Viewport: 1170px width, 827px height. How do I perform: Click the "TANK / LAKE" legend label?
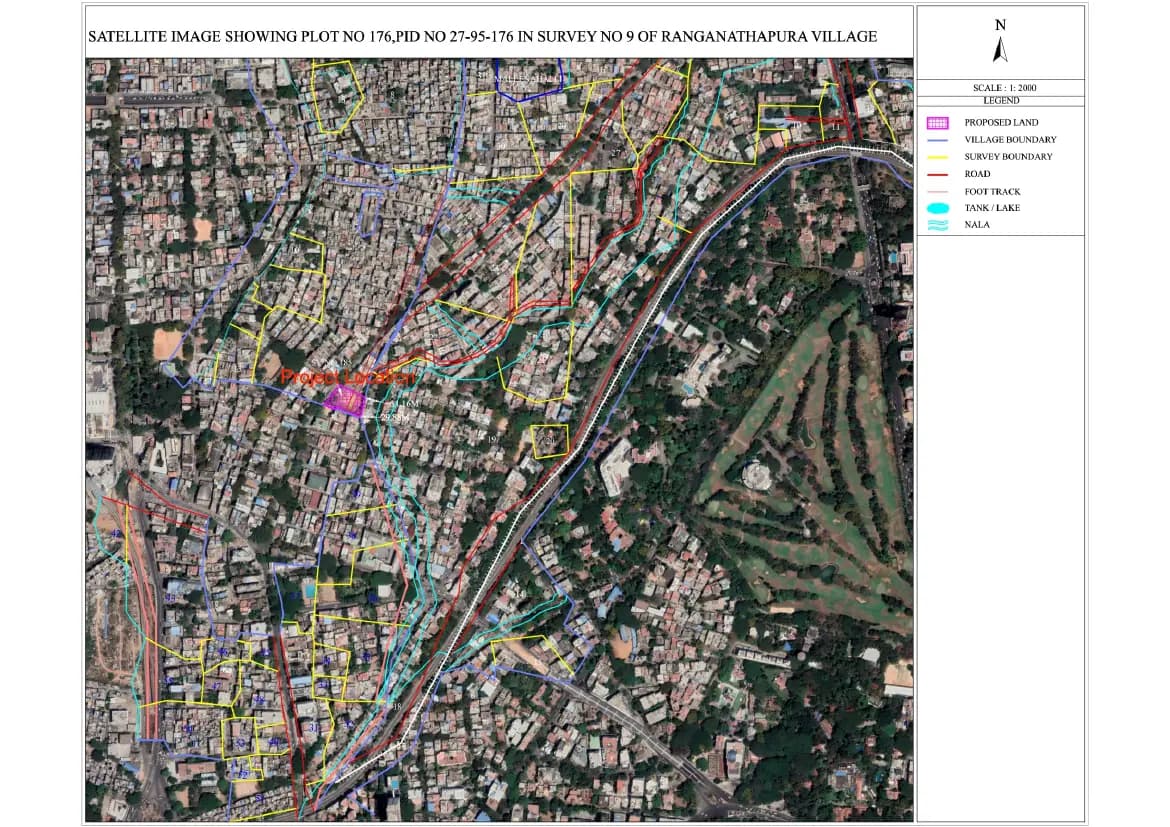click(992, 208)
